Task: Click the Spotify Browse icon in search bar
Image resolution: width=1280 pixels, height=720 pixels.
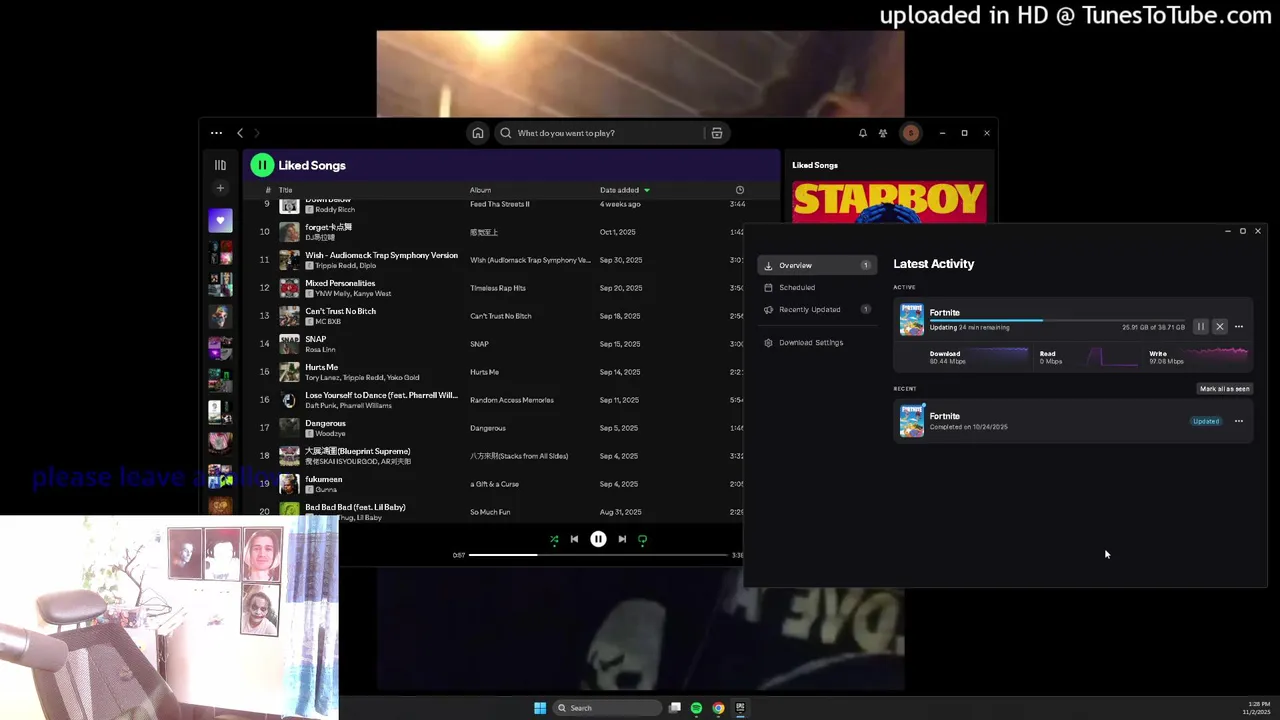Action: (x=717, y=133)
